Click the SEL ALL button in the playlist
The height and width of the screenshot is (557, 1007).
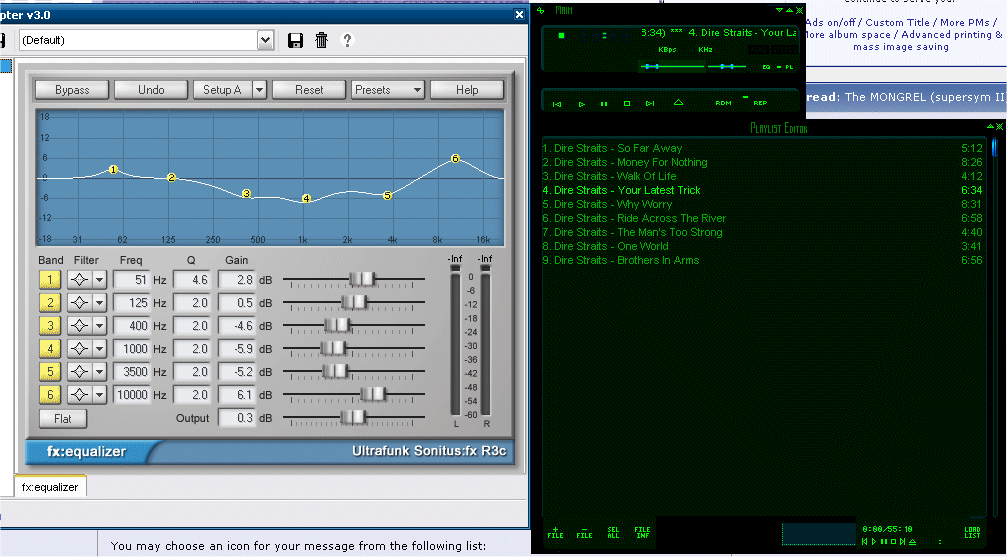pyautogui.click(x=613, y=533)
